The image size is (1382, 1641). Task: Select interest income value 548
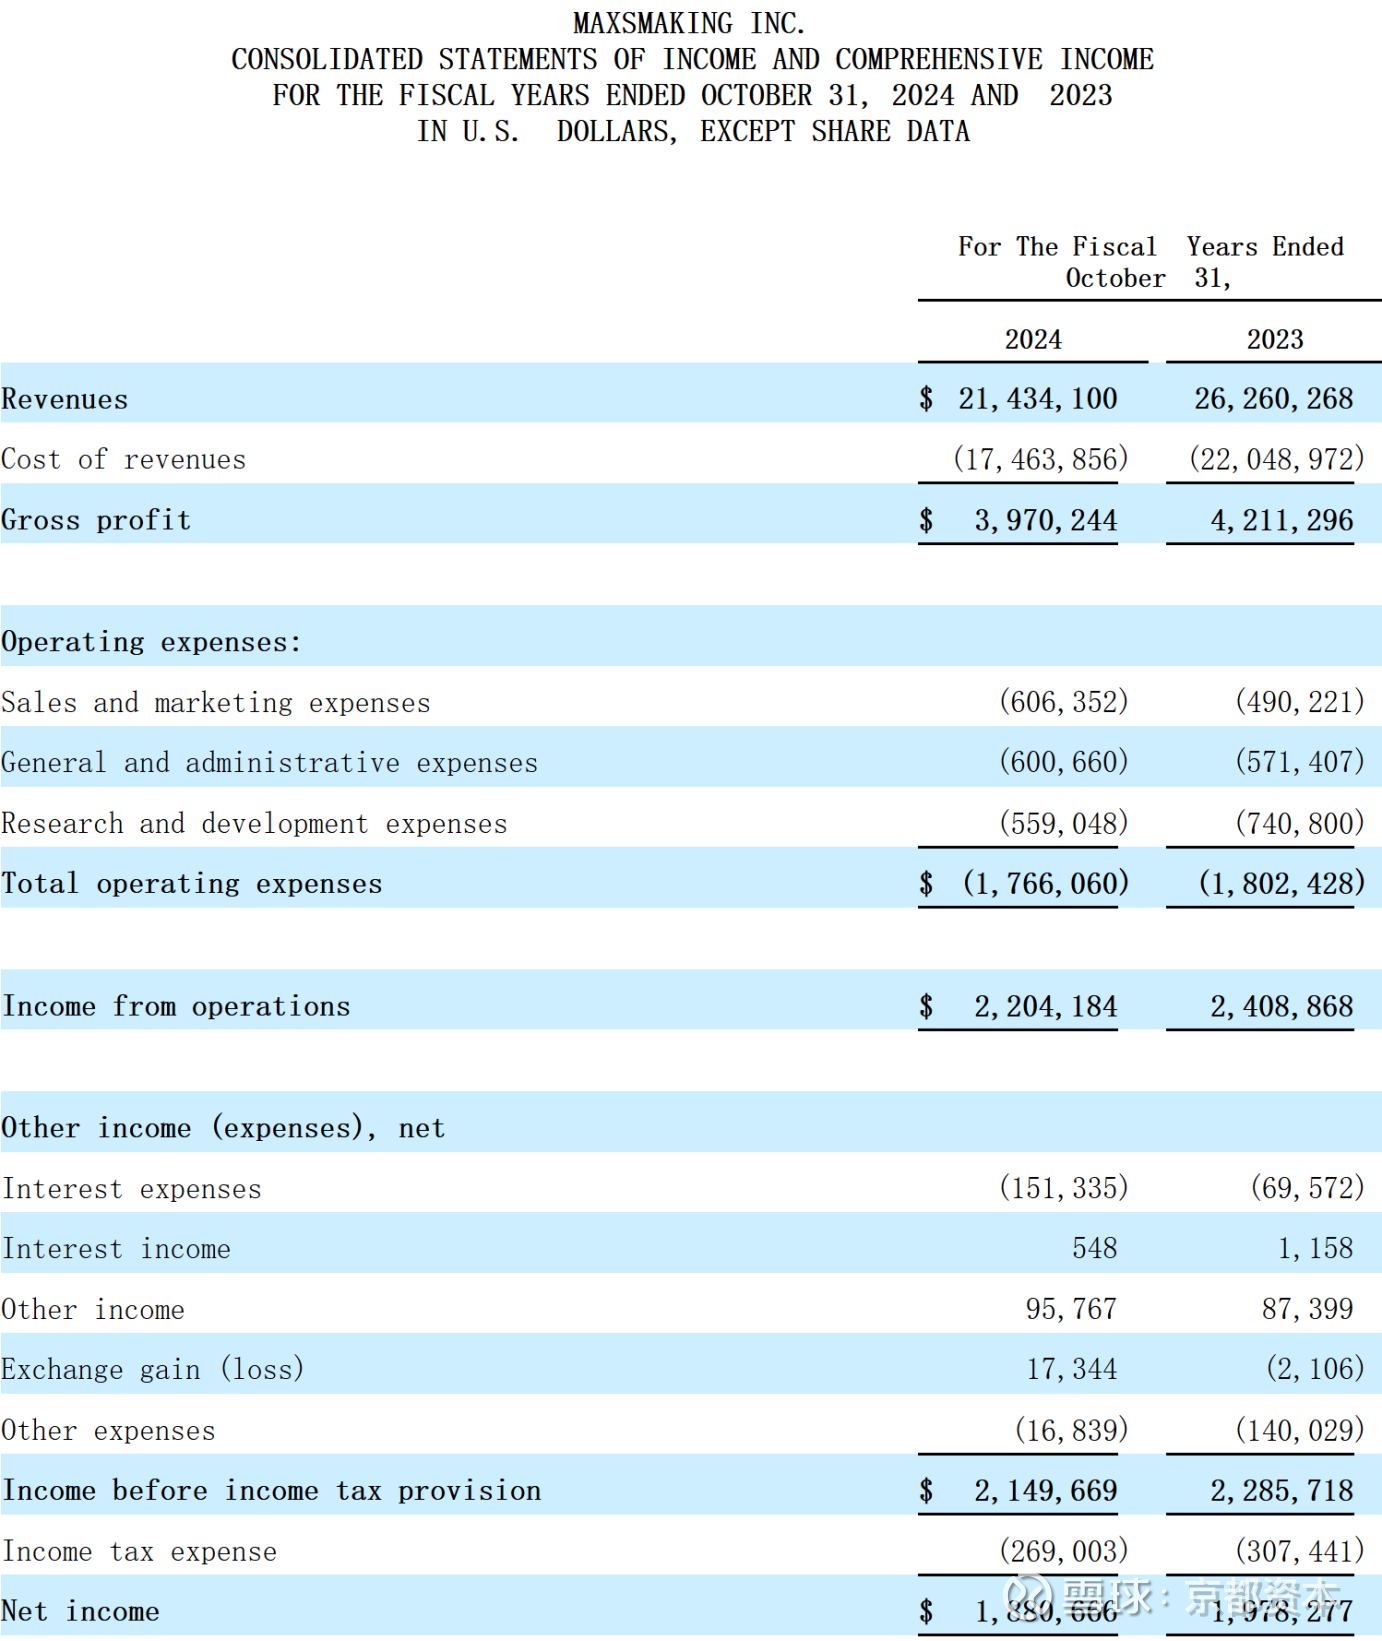pos(1095,1248)
